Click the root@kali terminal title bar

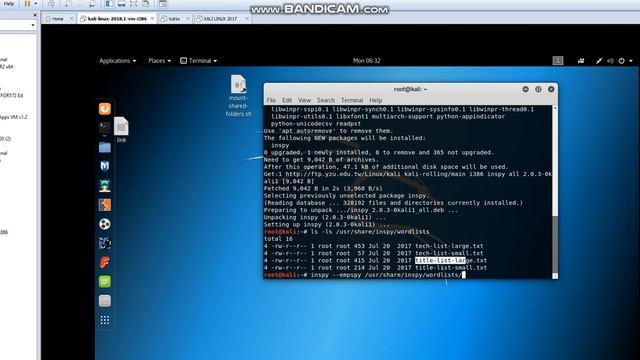(410, 89)
